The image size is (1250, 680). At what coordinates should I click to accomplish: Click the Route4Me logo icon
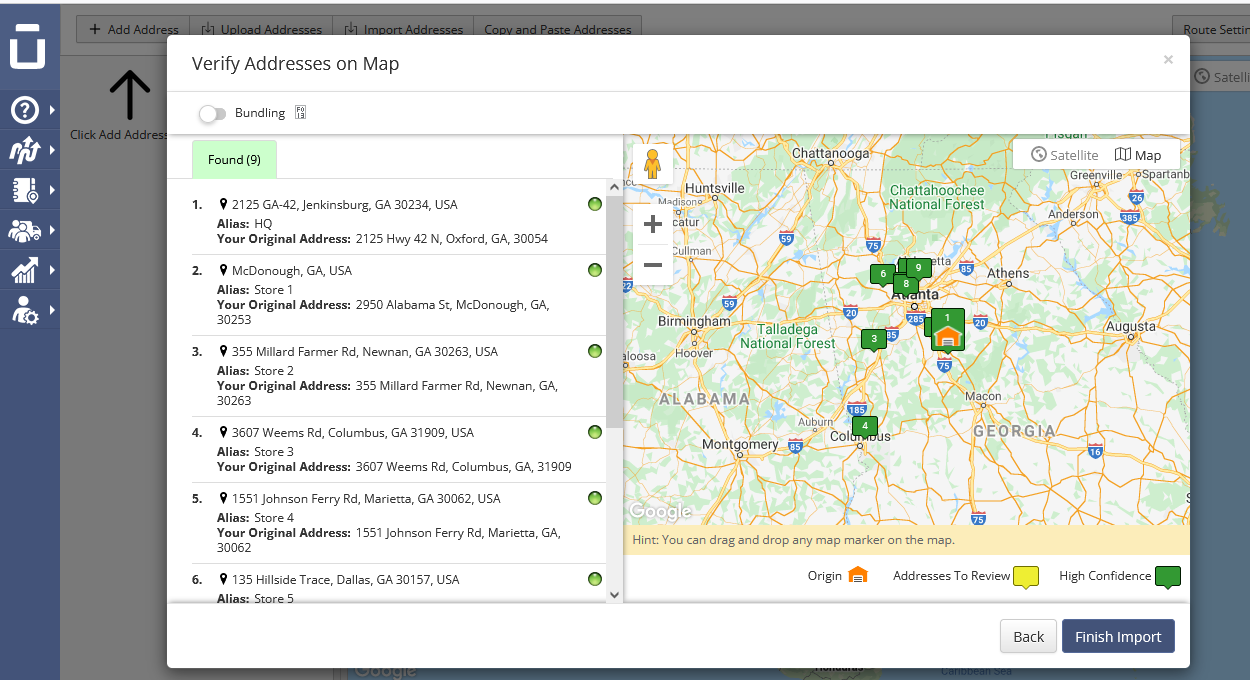27,46
